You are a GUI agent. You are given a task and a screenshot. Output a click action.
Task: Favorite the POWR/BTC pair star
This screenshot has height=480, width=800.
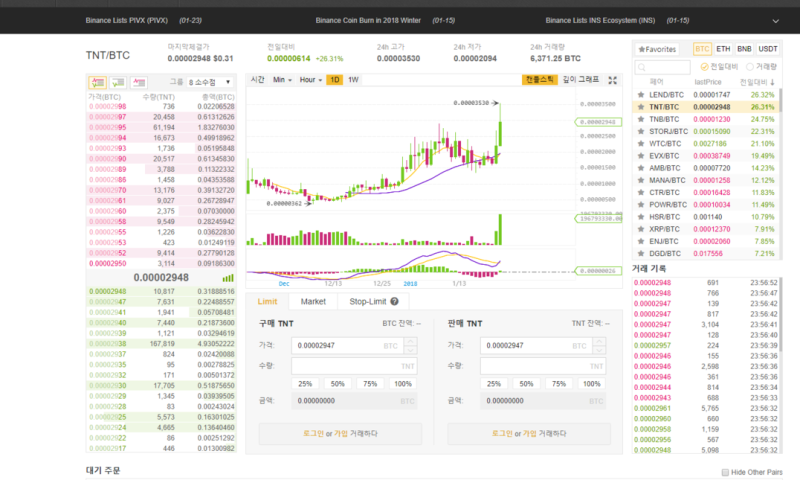tap(641, 205)
